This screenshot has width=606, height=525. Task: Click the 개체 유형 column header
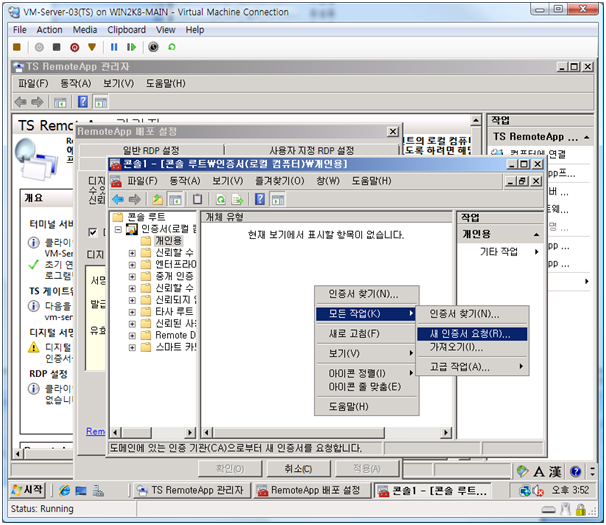click(327, 217)
